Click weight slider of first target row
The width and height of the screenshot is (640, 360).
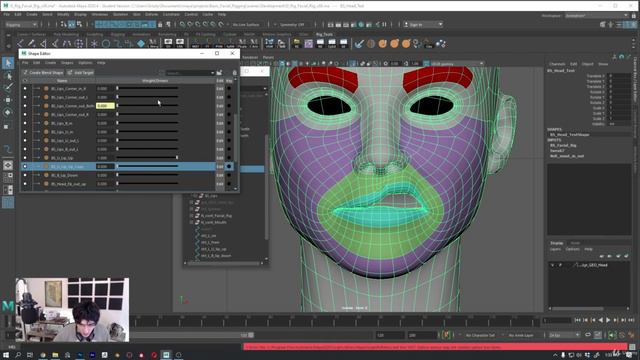(x=147, y=88)
